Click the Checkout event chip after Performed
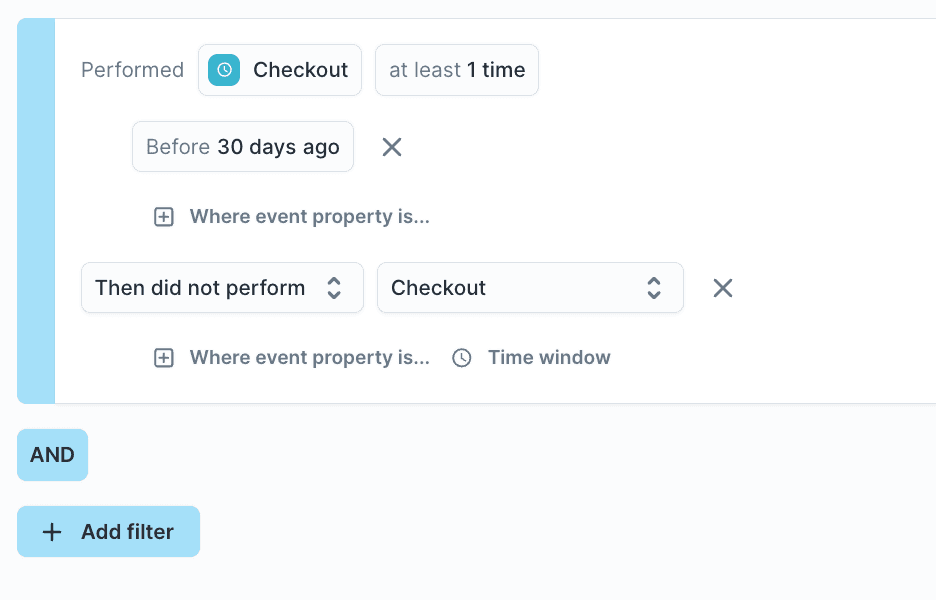This screenshot has height=600, width=936. pyautogui.click(x=280, y=70)
